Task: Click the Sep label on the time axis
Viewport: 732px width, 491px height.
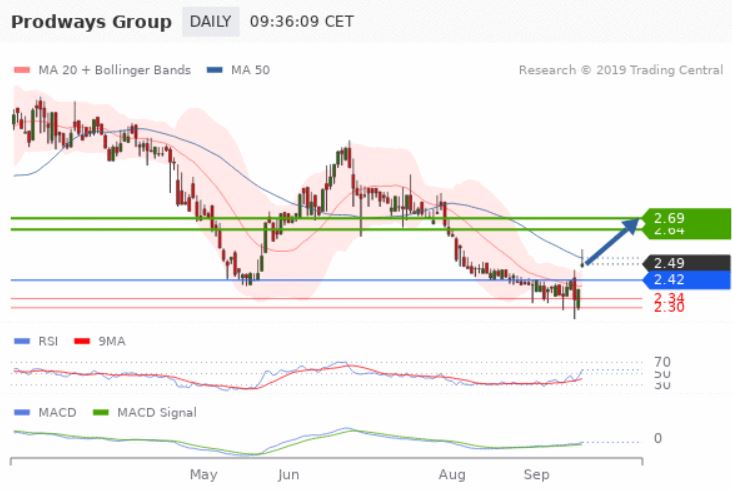Action: click(x=536, y=475)
